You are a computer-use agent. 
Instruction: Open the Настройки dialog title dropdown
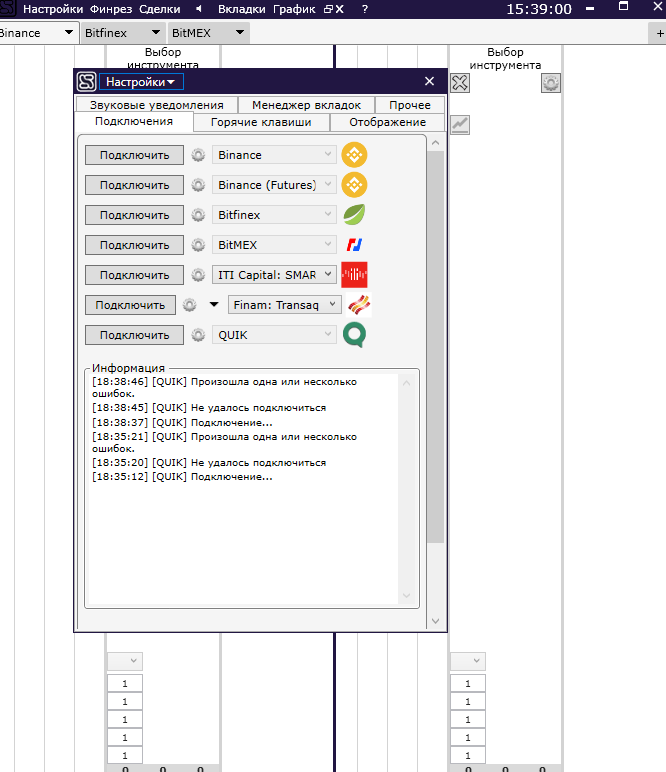[141, 82]
